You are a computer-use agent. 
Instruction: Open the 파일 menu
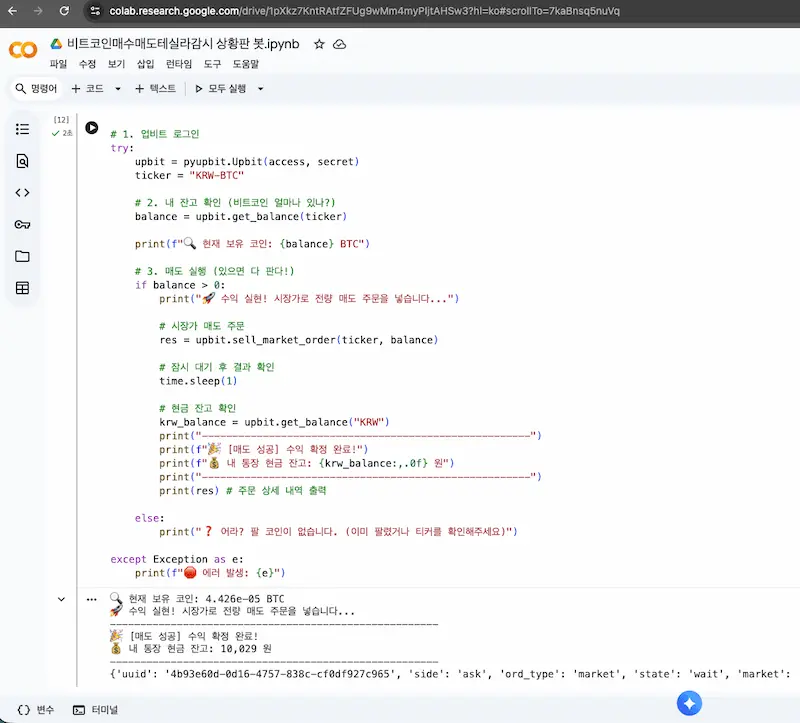point(58,64)
